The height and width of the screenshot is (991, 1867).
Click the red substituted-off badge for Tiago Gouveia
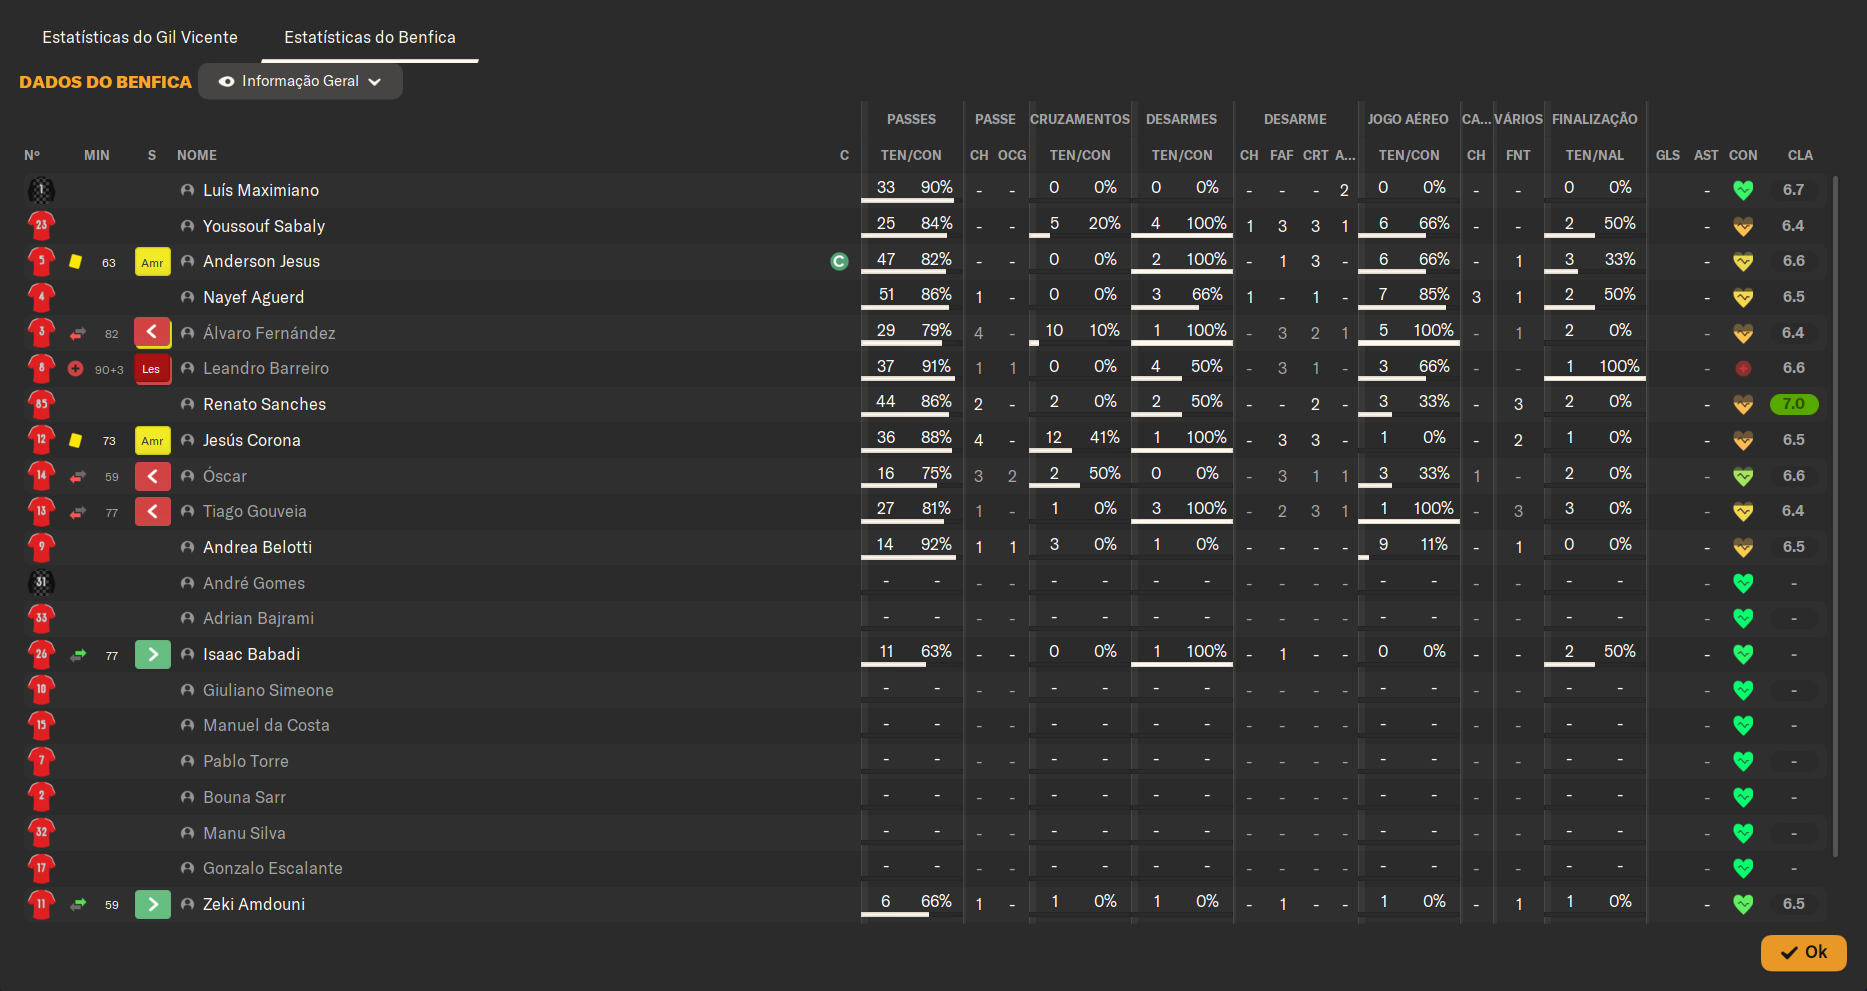pos(152,512)
